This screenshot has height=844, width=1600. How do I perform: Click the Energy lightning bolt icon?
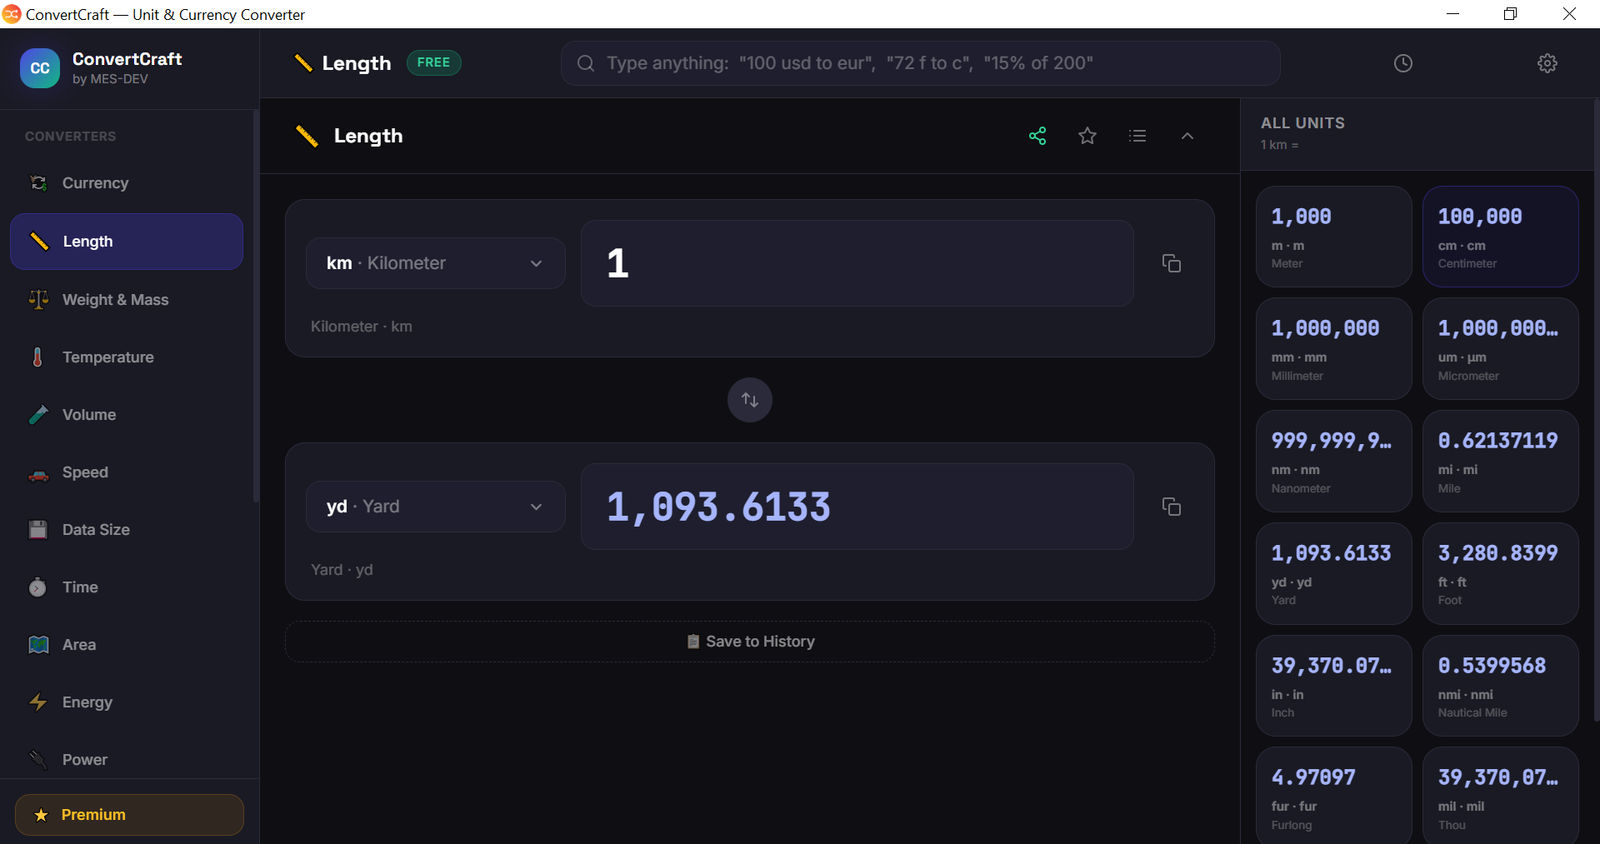(39, 702)
